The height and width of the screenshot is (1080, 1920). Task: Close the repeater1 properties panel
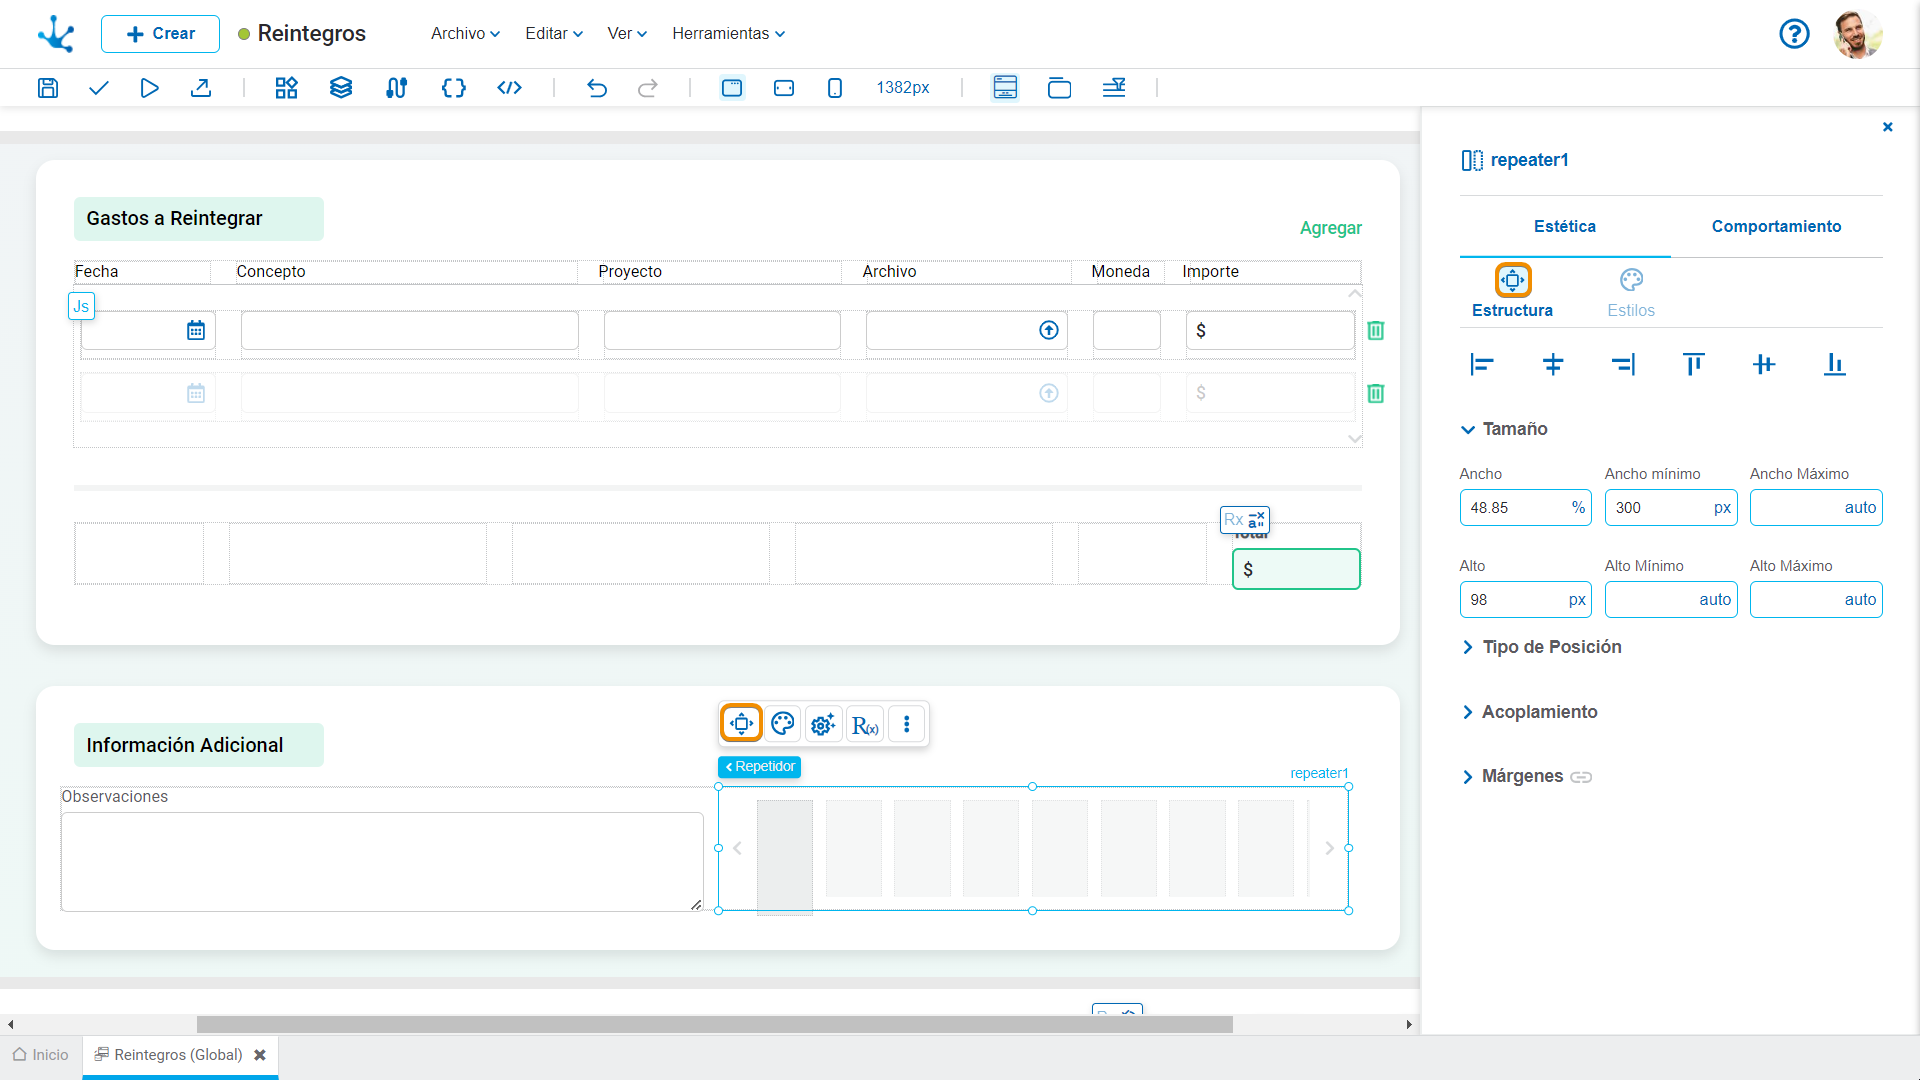pyautogui.click(x=1888, y=127)
